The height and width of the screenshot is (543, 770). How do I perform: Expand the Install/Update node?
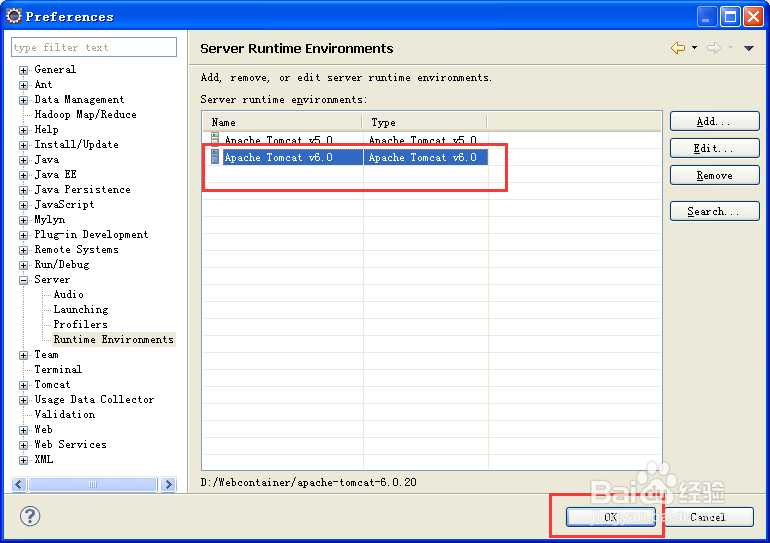(24, 145)
